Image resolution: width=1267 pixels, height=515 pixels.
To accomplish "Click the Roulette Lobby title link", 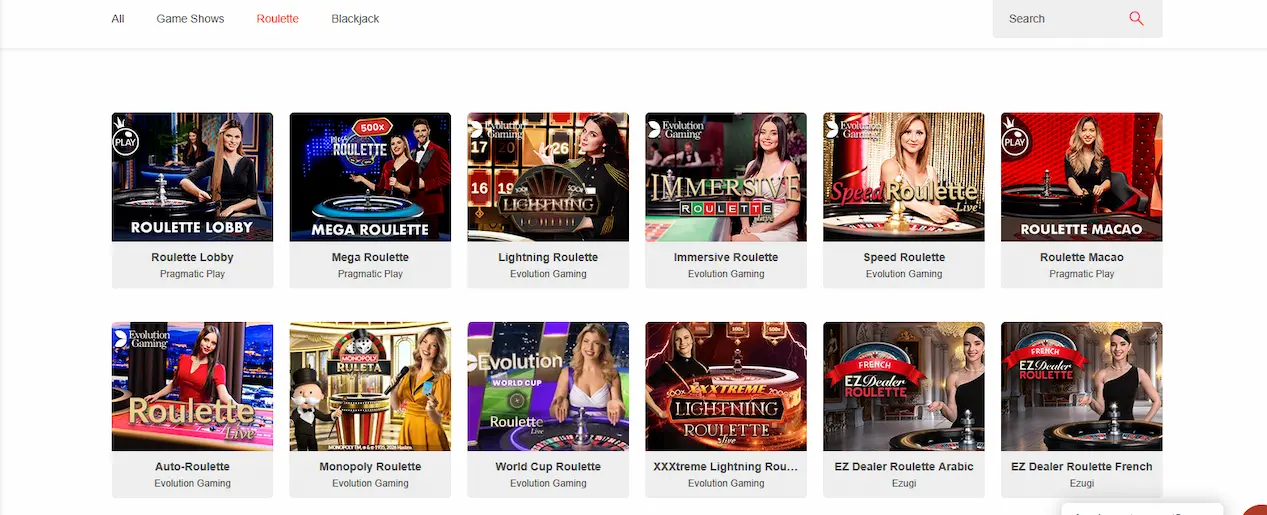I will coord(192,257).
